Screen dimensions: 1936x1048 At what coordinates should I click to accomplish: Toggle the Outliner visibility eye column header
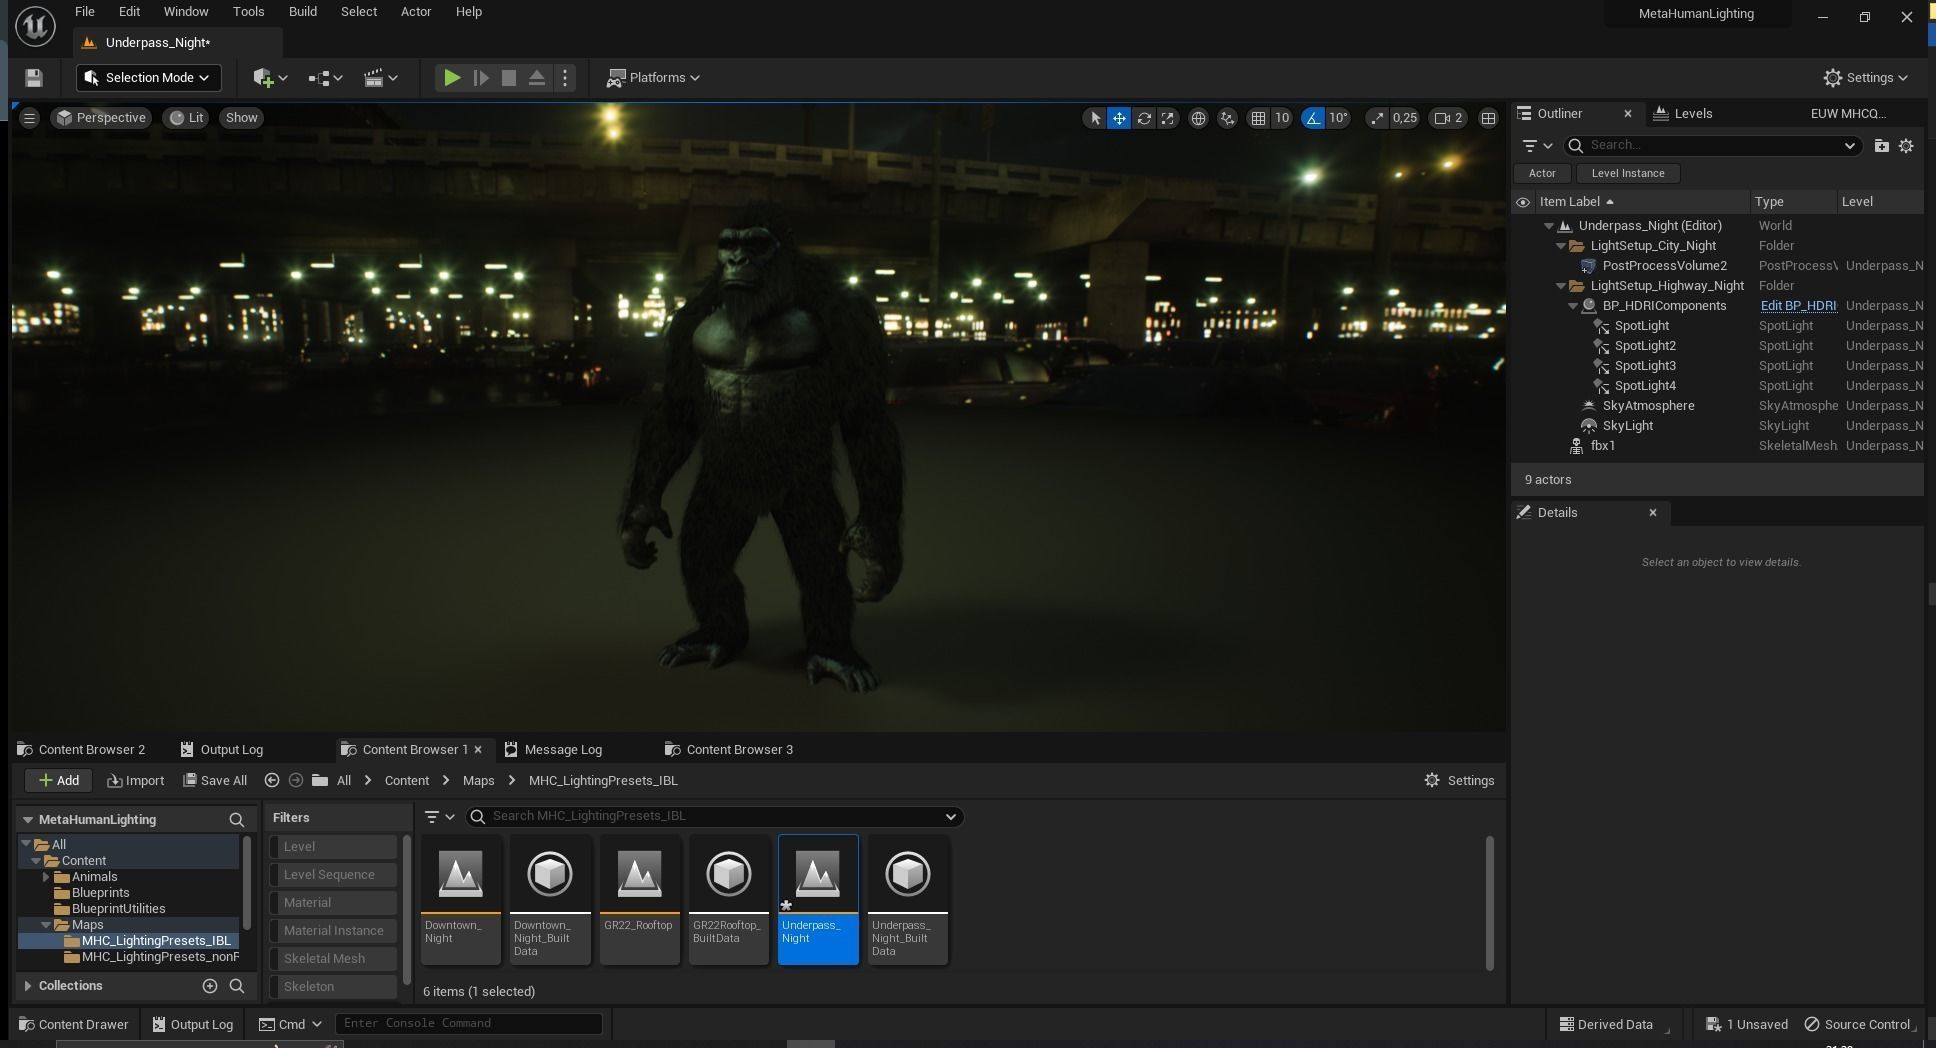(x=1523, y=202)
